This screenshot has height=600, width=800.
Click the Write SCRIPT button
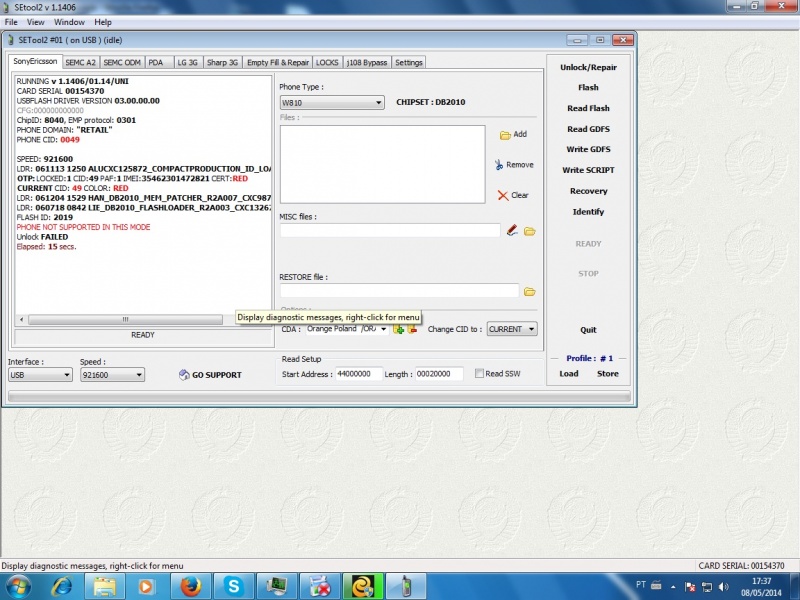tap(588, 170)
